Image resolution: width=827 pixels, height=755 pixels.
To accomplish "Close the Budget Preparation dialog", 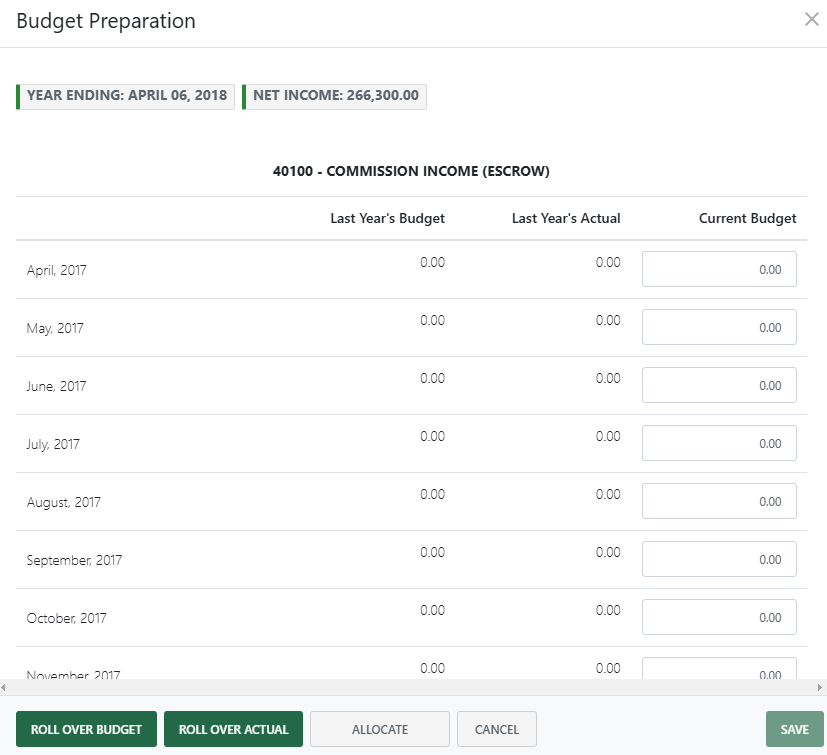I will point(811,19).
